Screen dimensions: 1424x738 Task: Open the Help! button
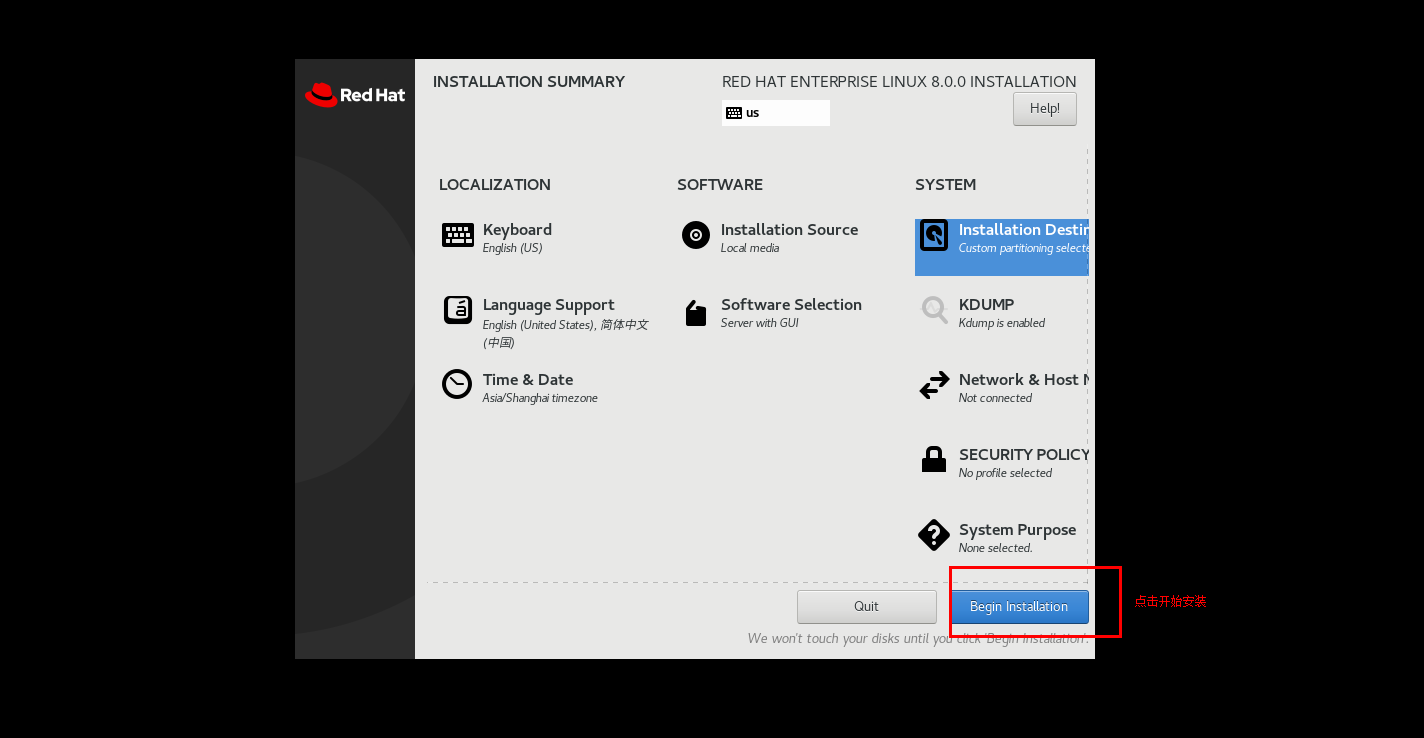point(1045,109)
